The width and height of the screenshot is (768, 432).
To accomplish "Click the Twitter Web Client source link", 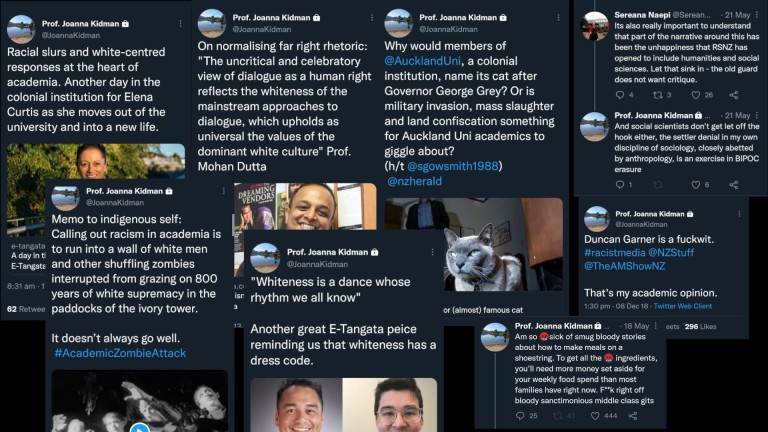I will [x=683, y=306].
